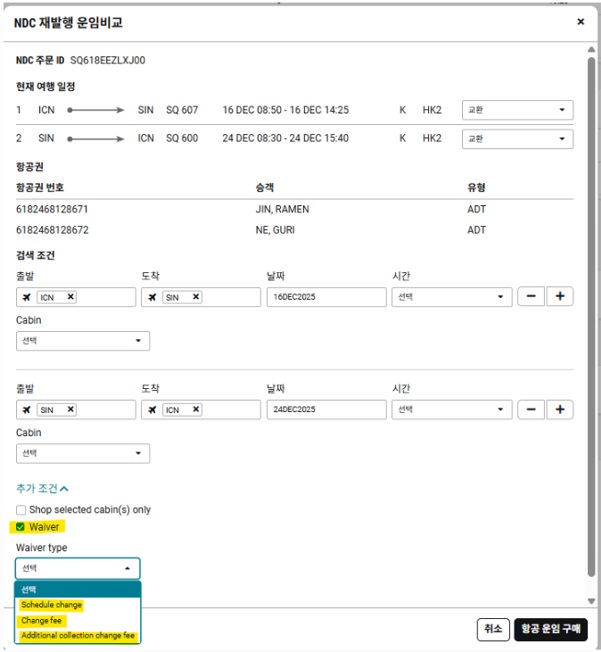
Task: Click plane icon in second 출발 field
Action: click(27, 410)
